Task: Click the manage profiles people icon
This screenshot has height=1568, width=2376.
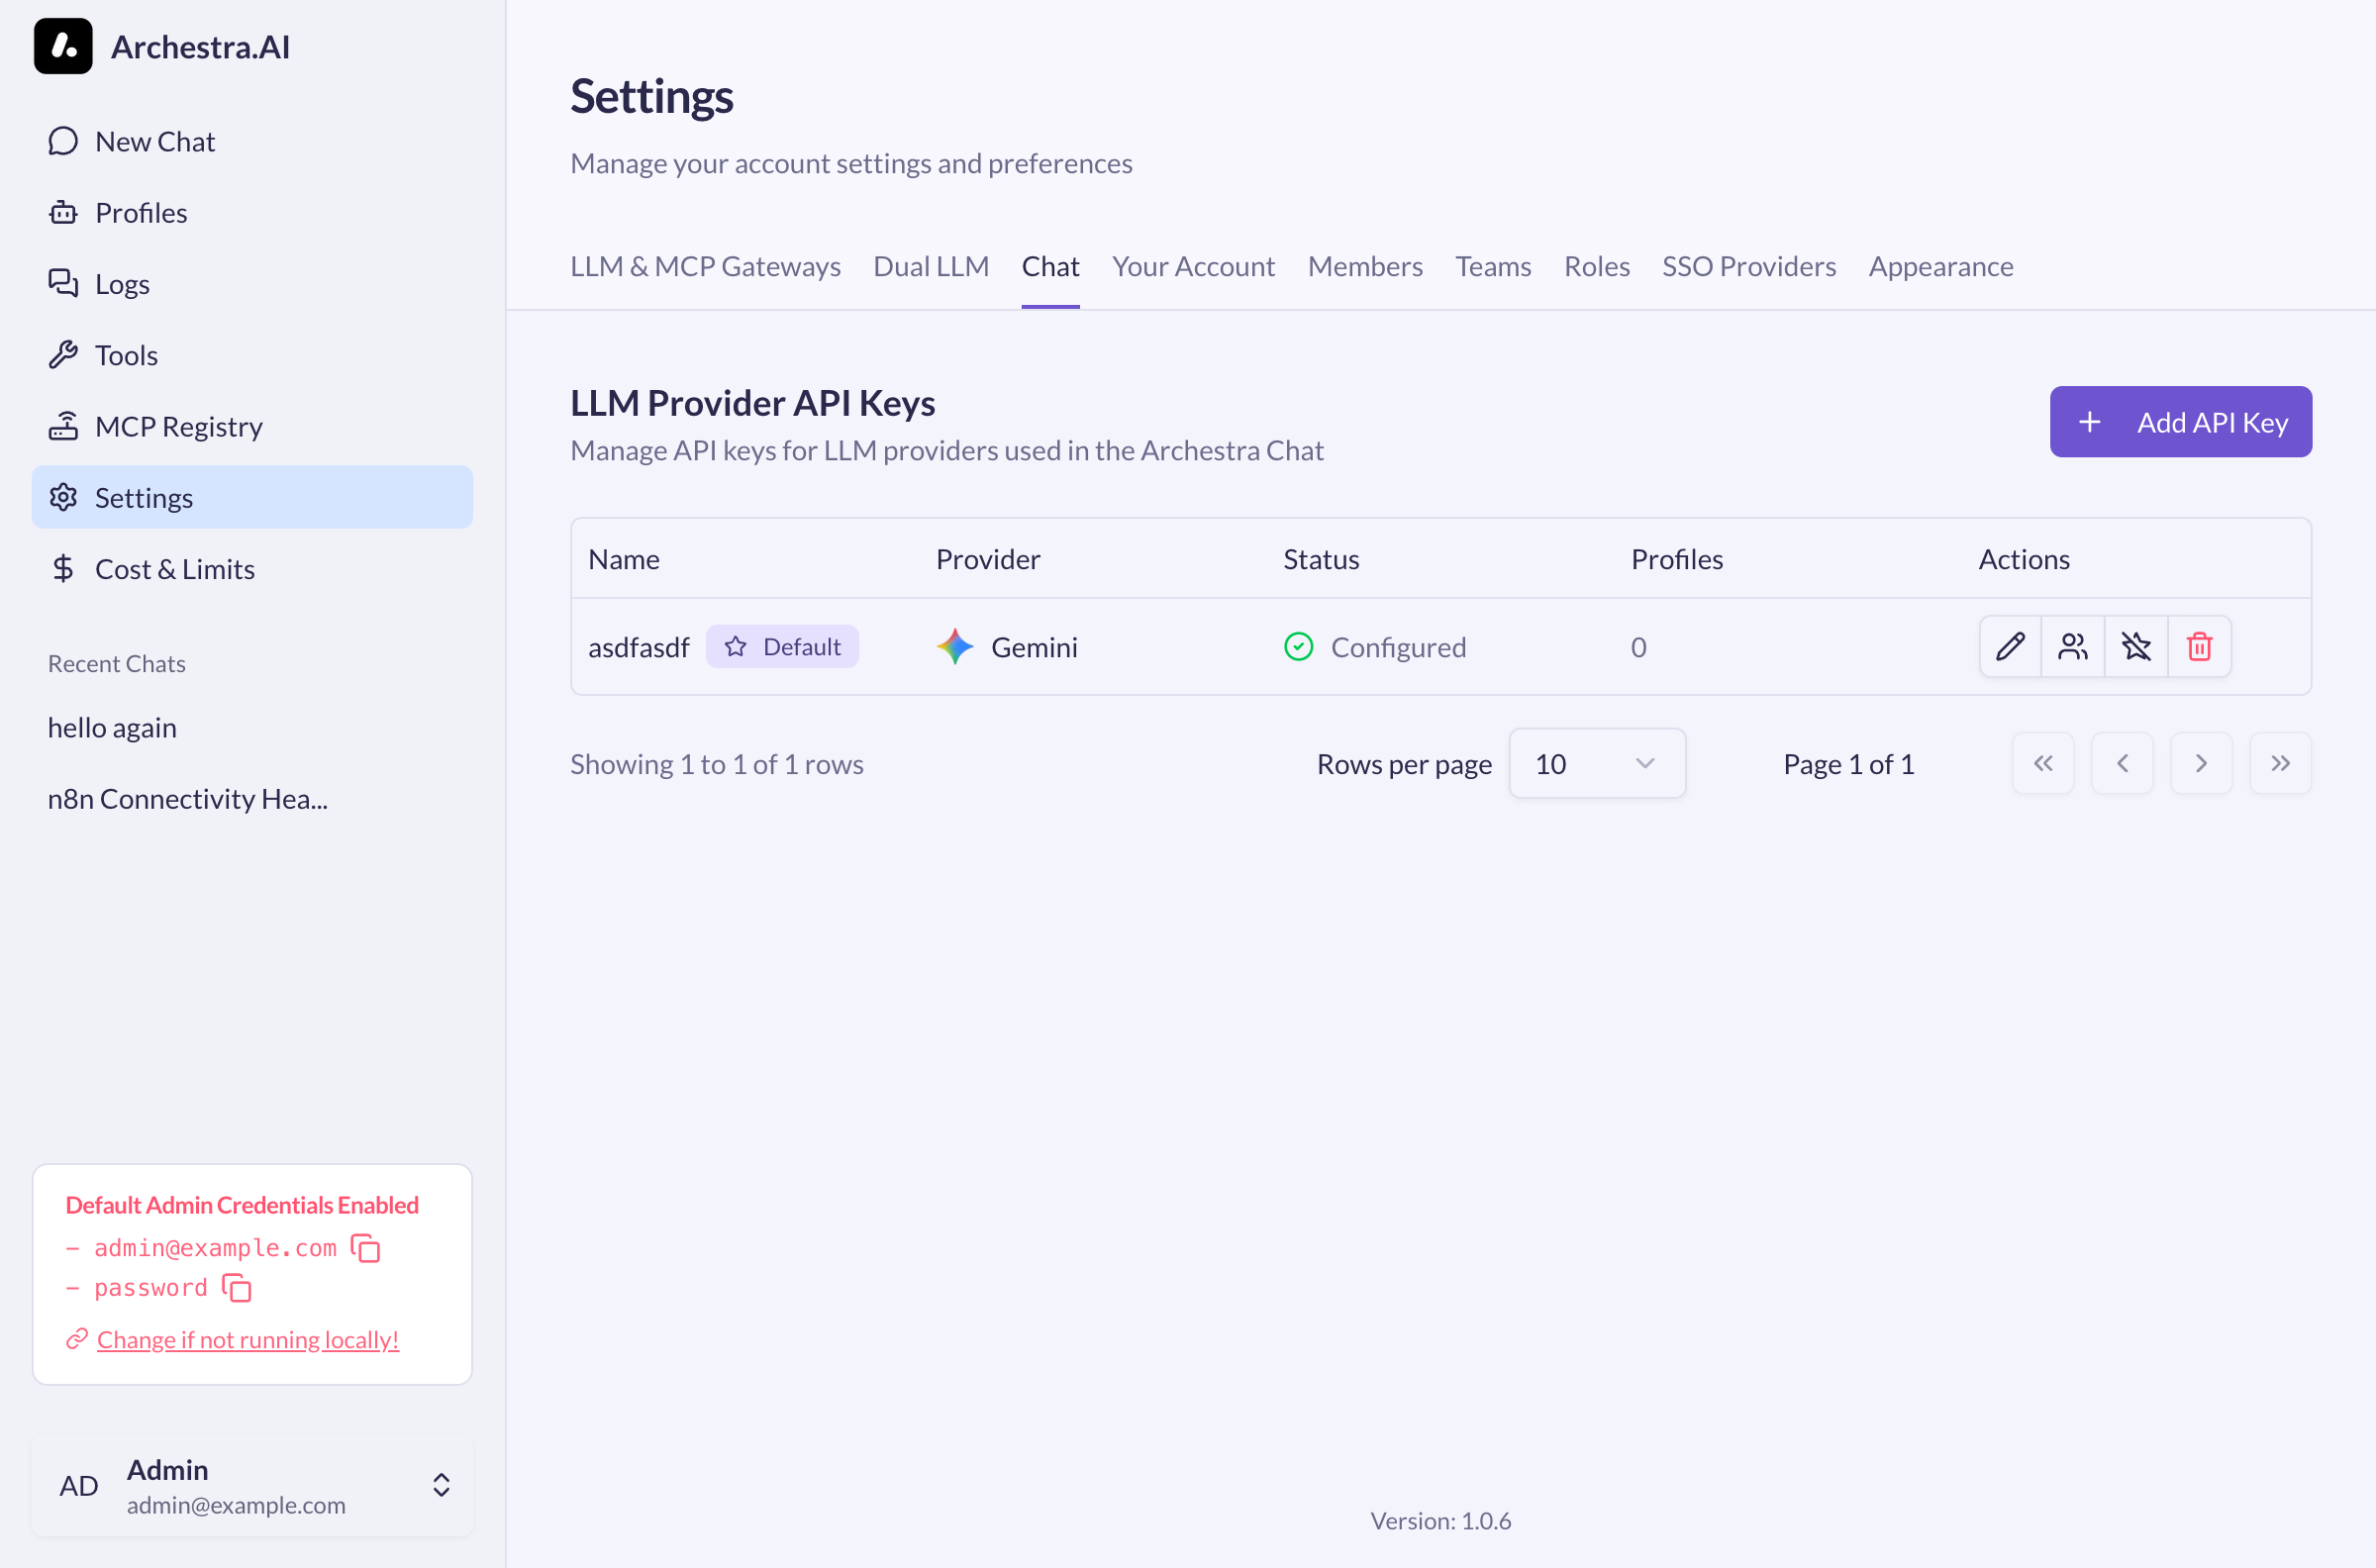Action: pyautogui.click(x=2073, y=647)
